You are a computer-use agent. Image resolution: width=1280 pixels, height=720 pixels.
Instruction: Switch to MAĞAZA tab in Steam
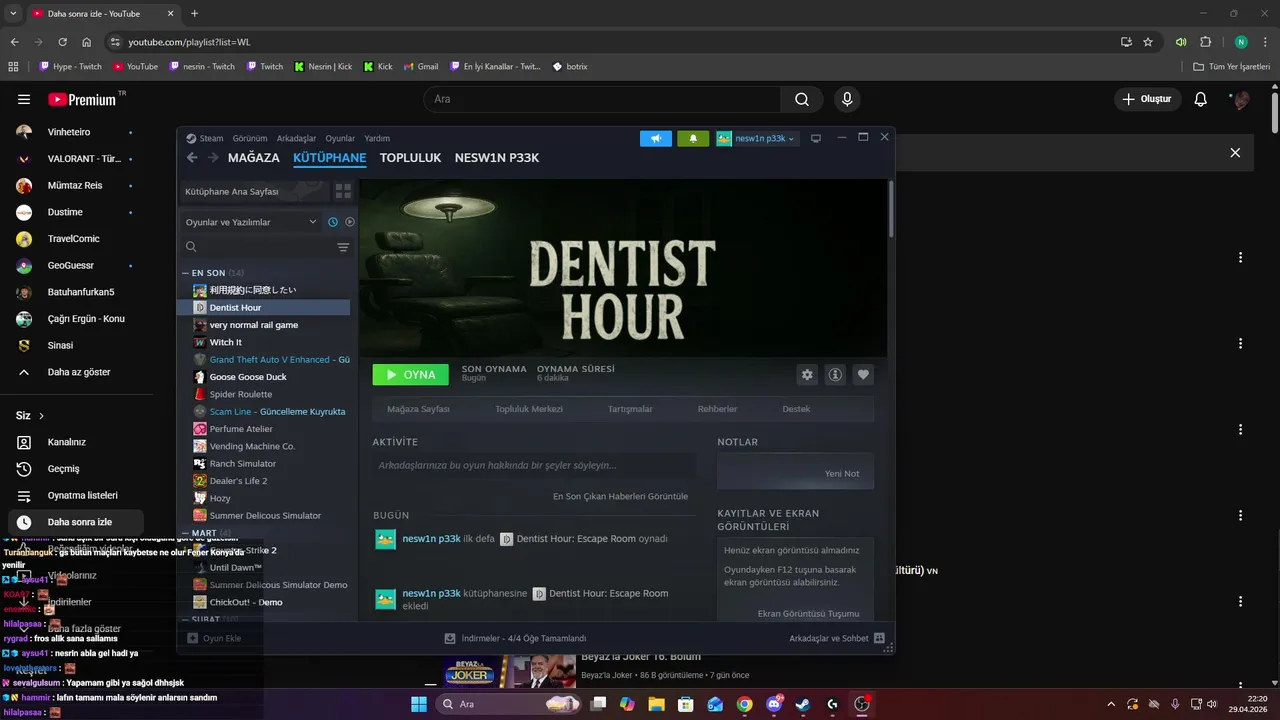(254, 158)
